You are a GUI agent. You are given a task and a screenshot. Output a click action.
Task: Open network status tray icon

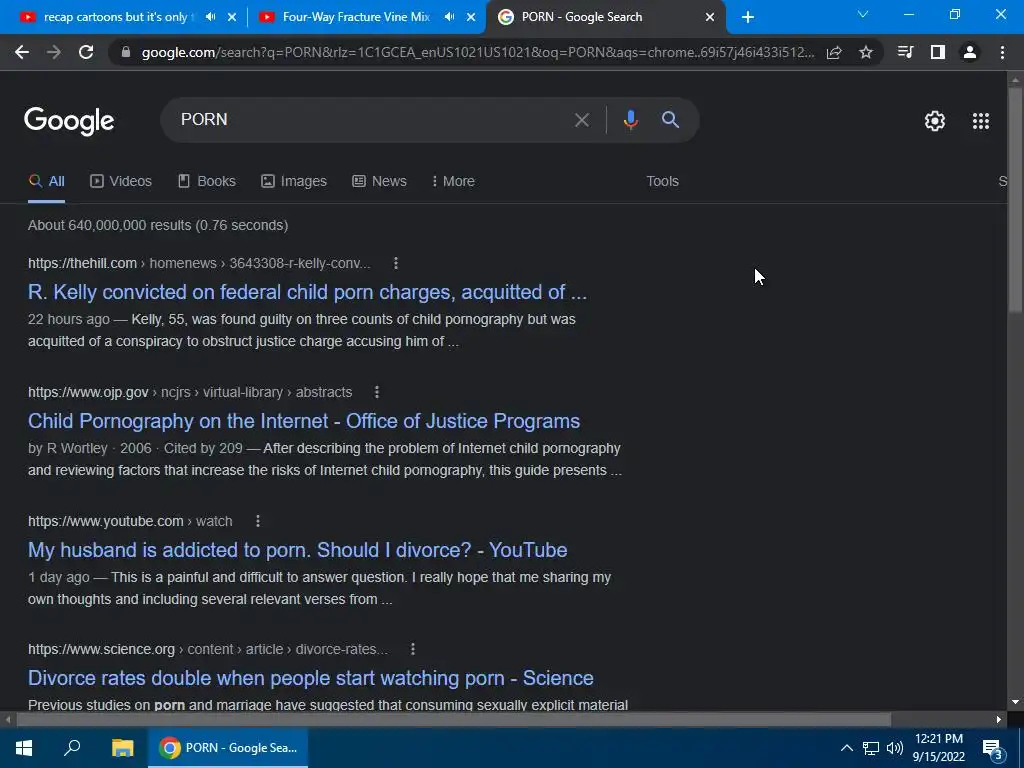tap(871, 748)
